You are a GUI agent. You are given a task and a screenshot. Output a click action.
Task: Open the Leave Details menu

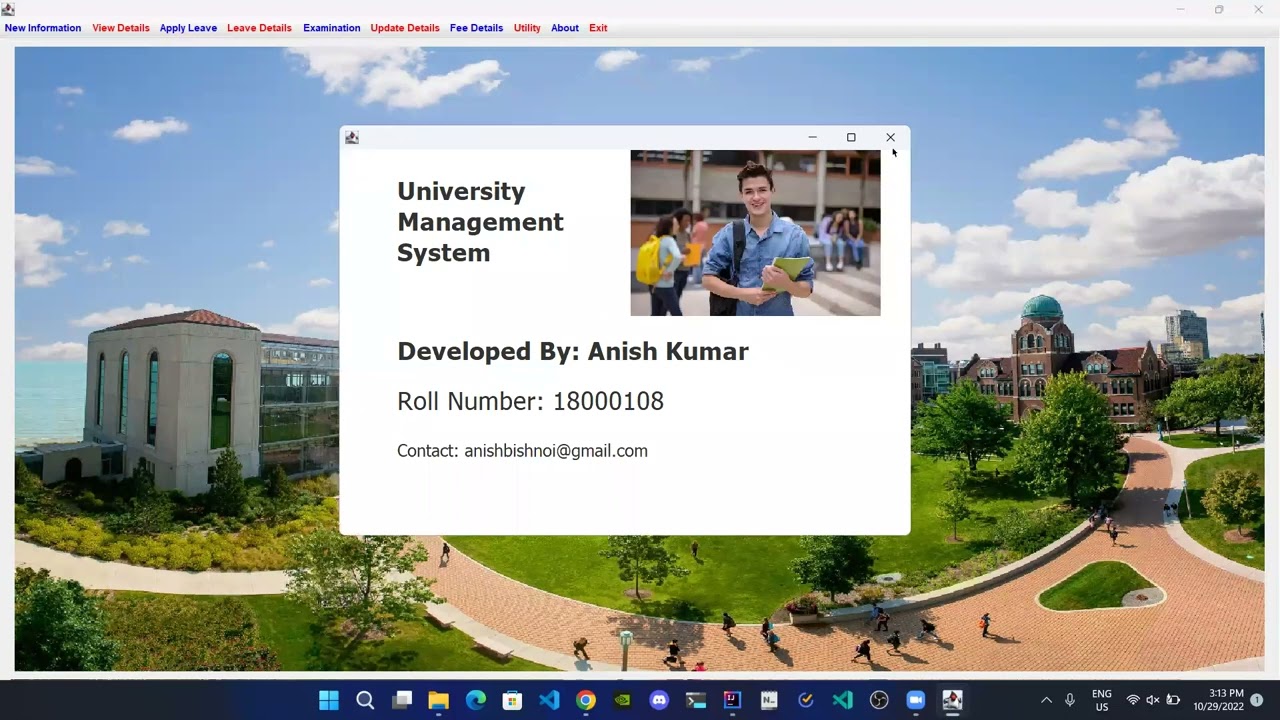[x=259, y=28]
